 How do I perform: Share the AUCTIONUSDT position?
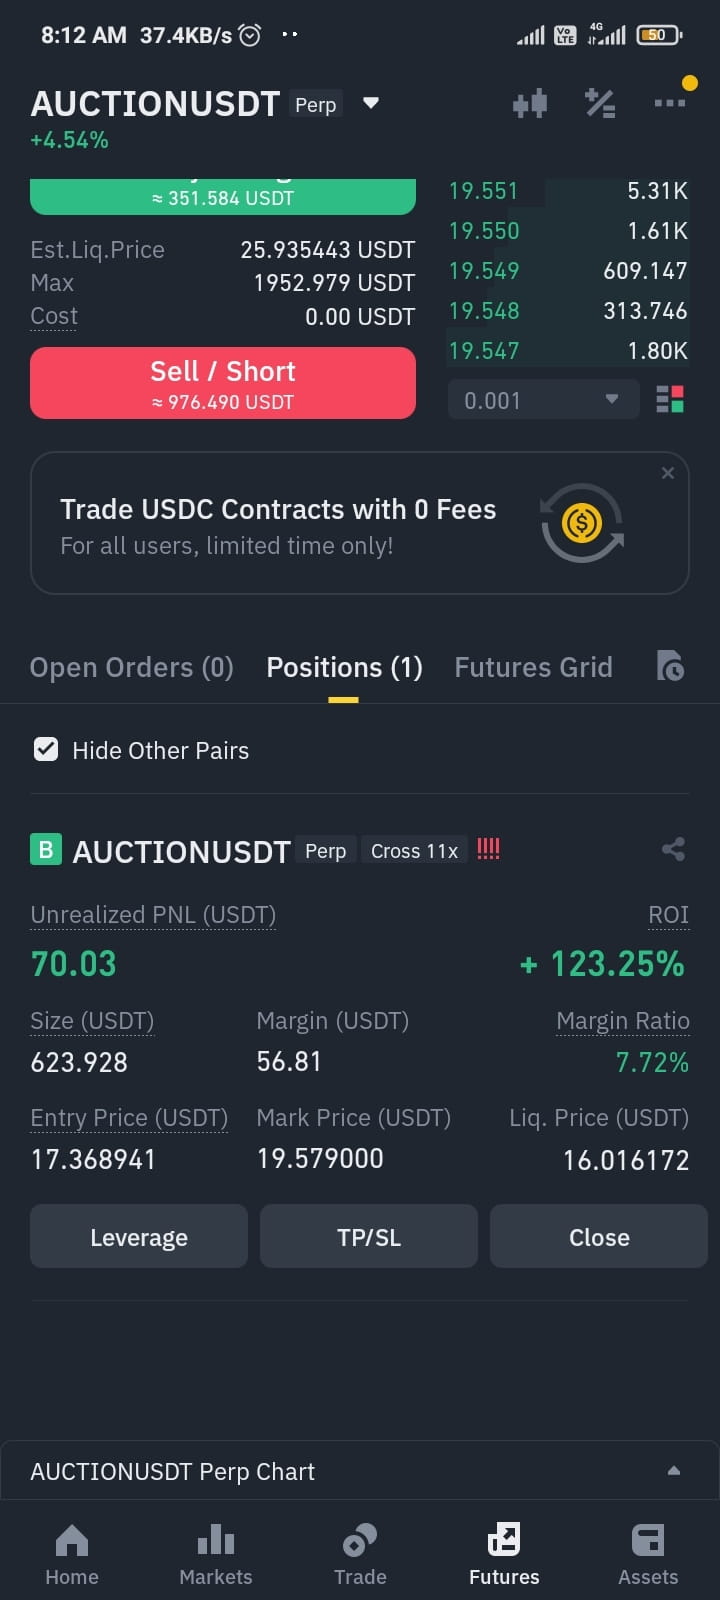point(673,850)
